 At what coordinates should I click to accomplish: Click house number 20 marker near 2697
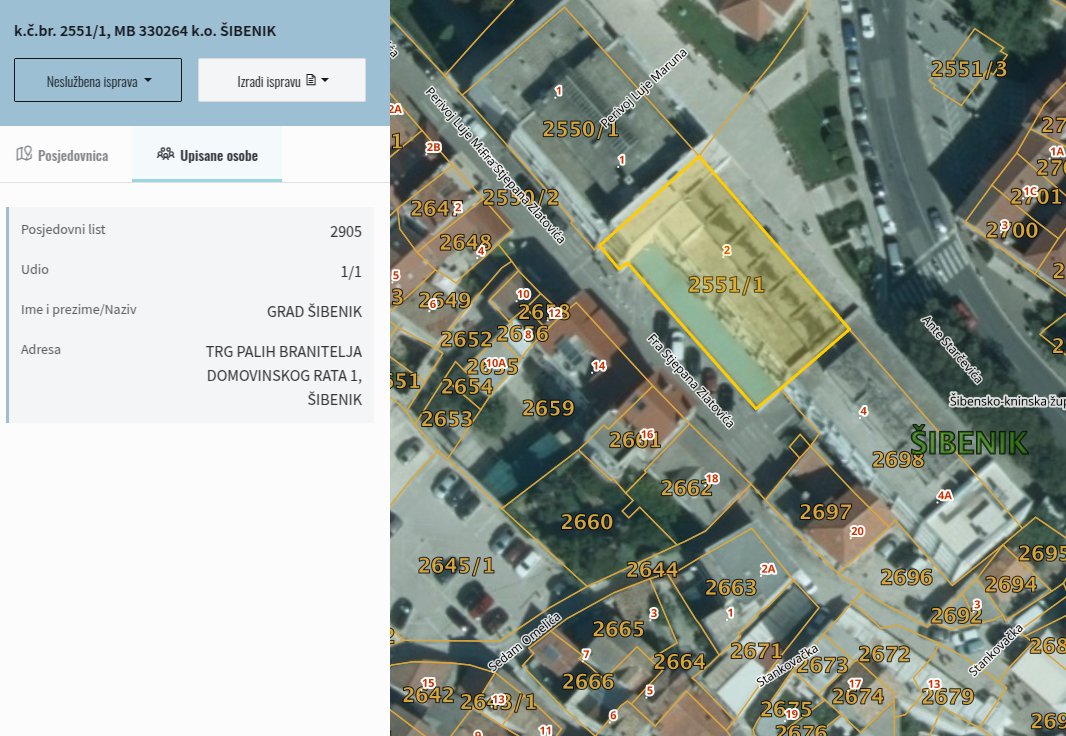pos(857,531)
